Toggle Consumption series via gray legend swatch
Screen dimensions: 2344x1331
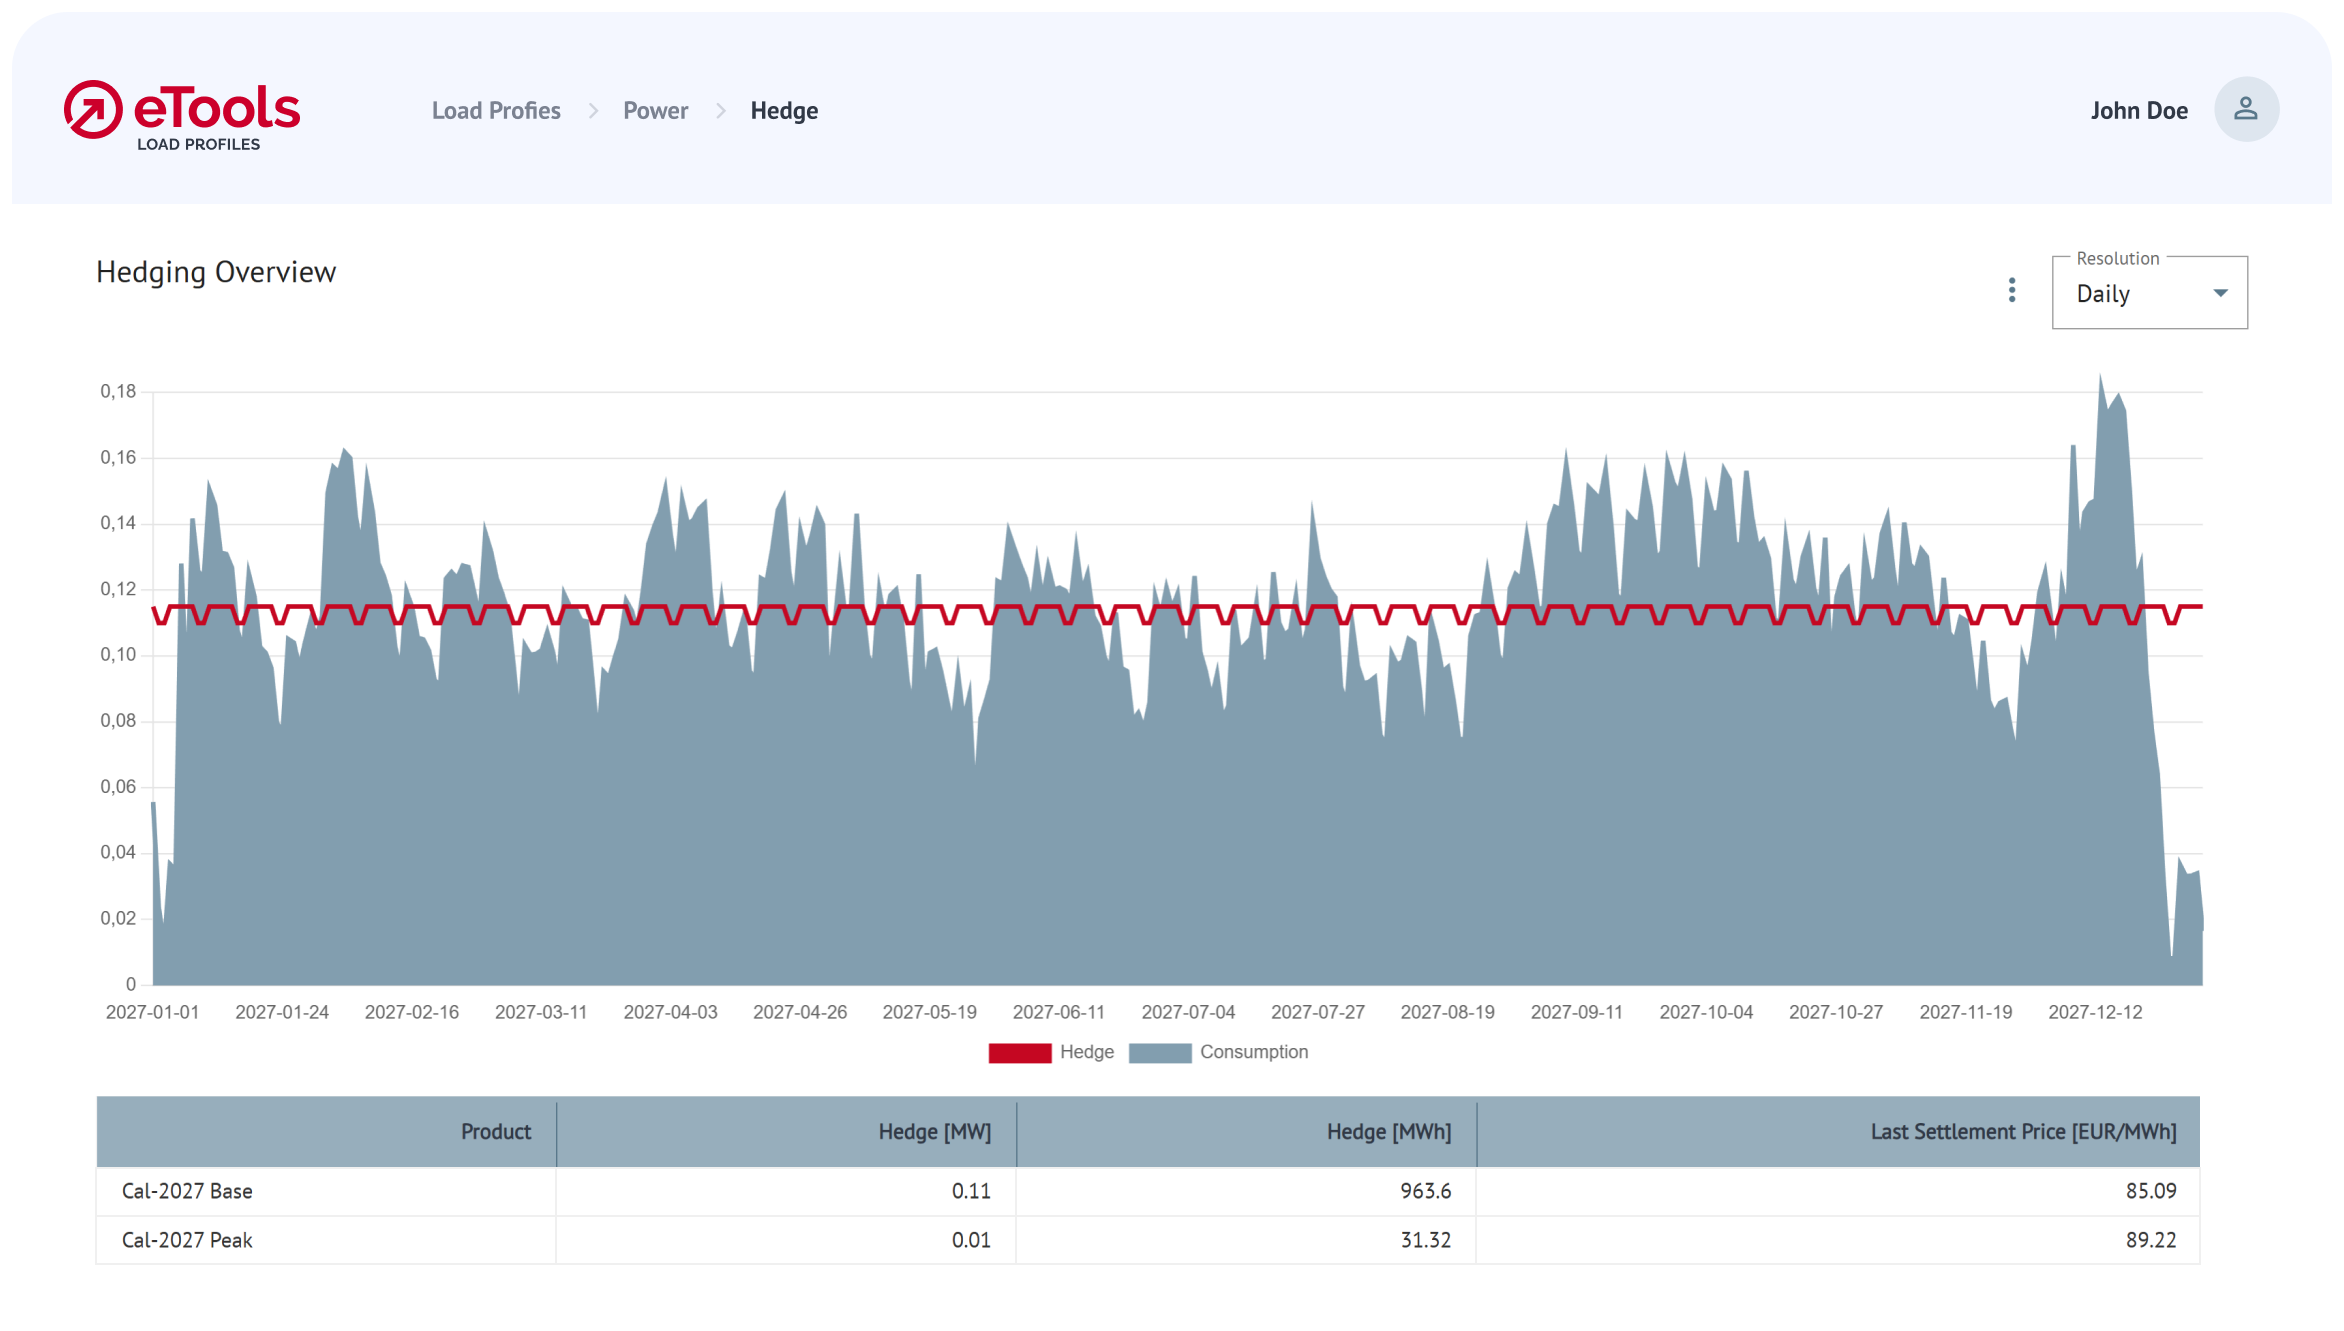coord(1159,1053)
